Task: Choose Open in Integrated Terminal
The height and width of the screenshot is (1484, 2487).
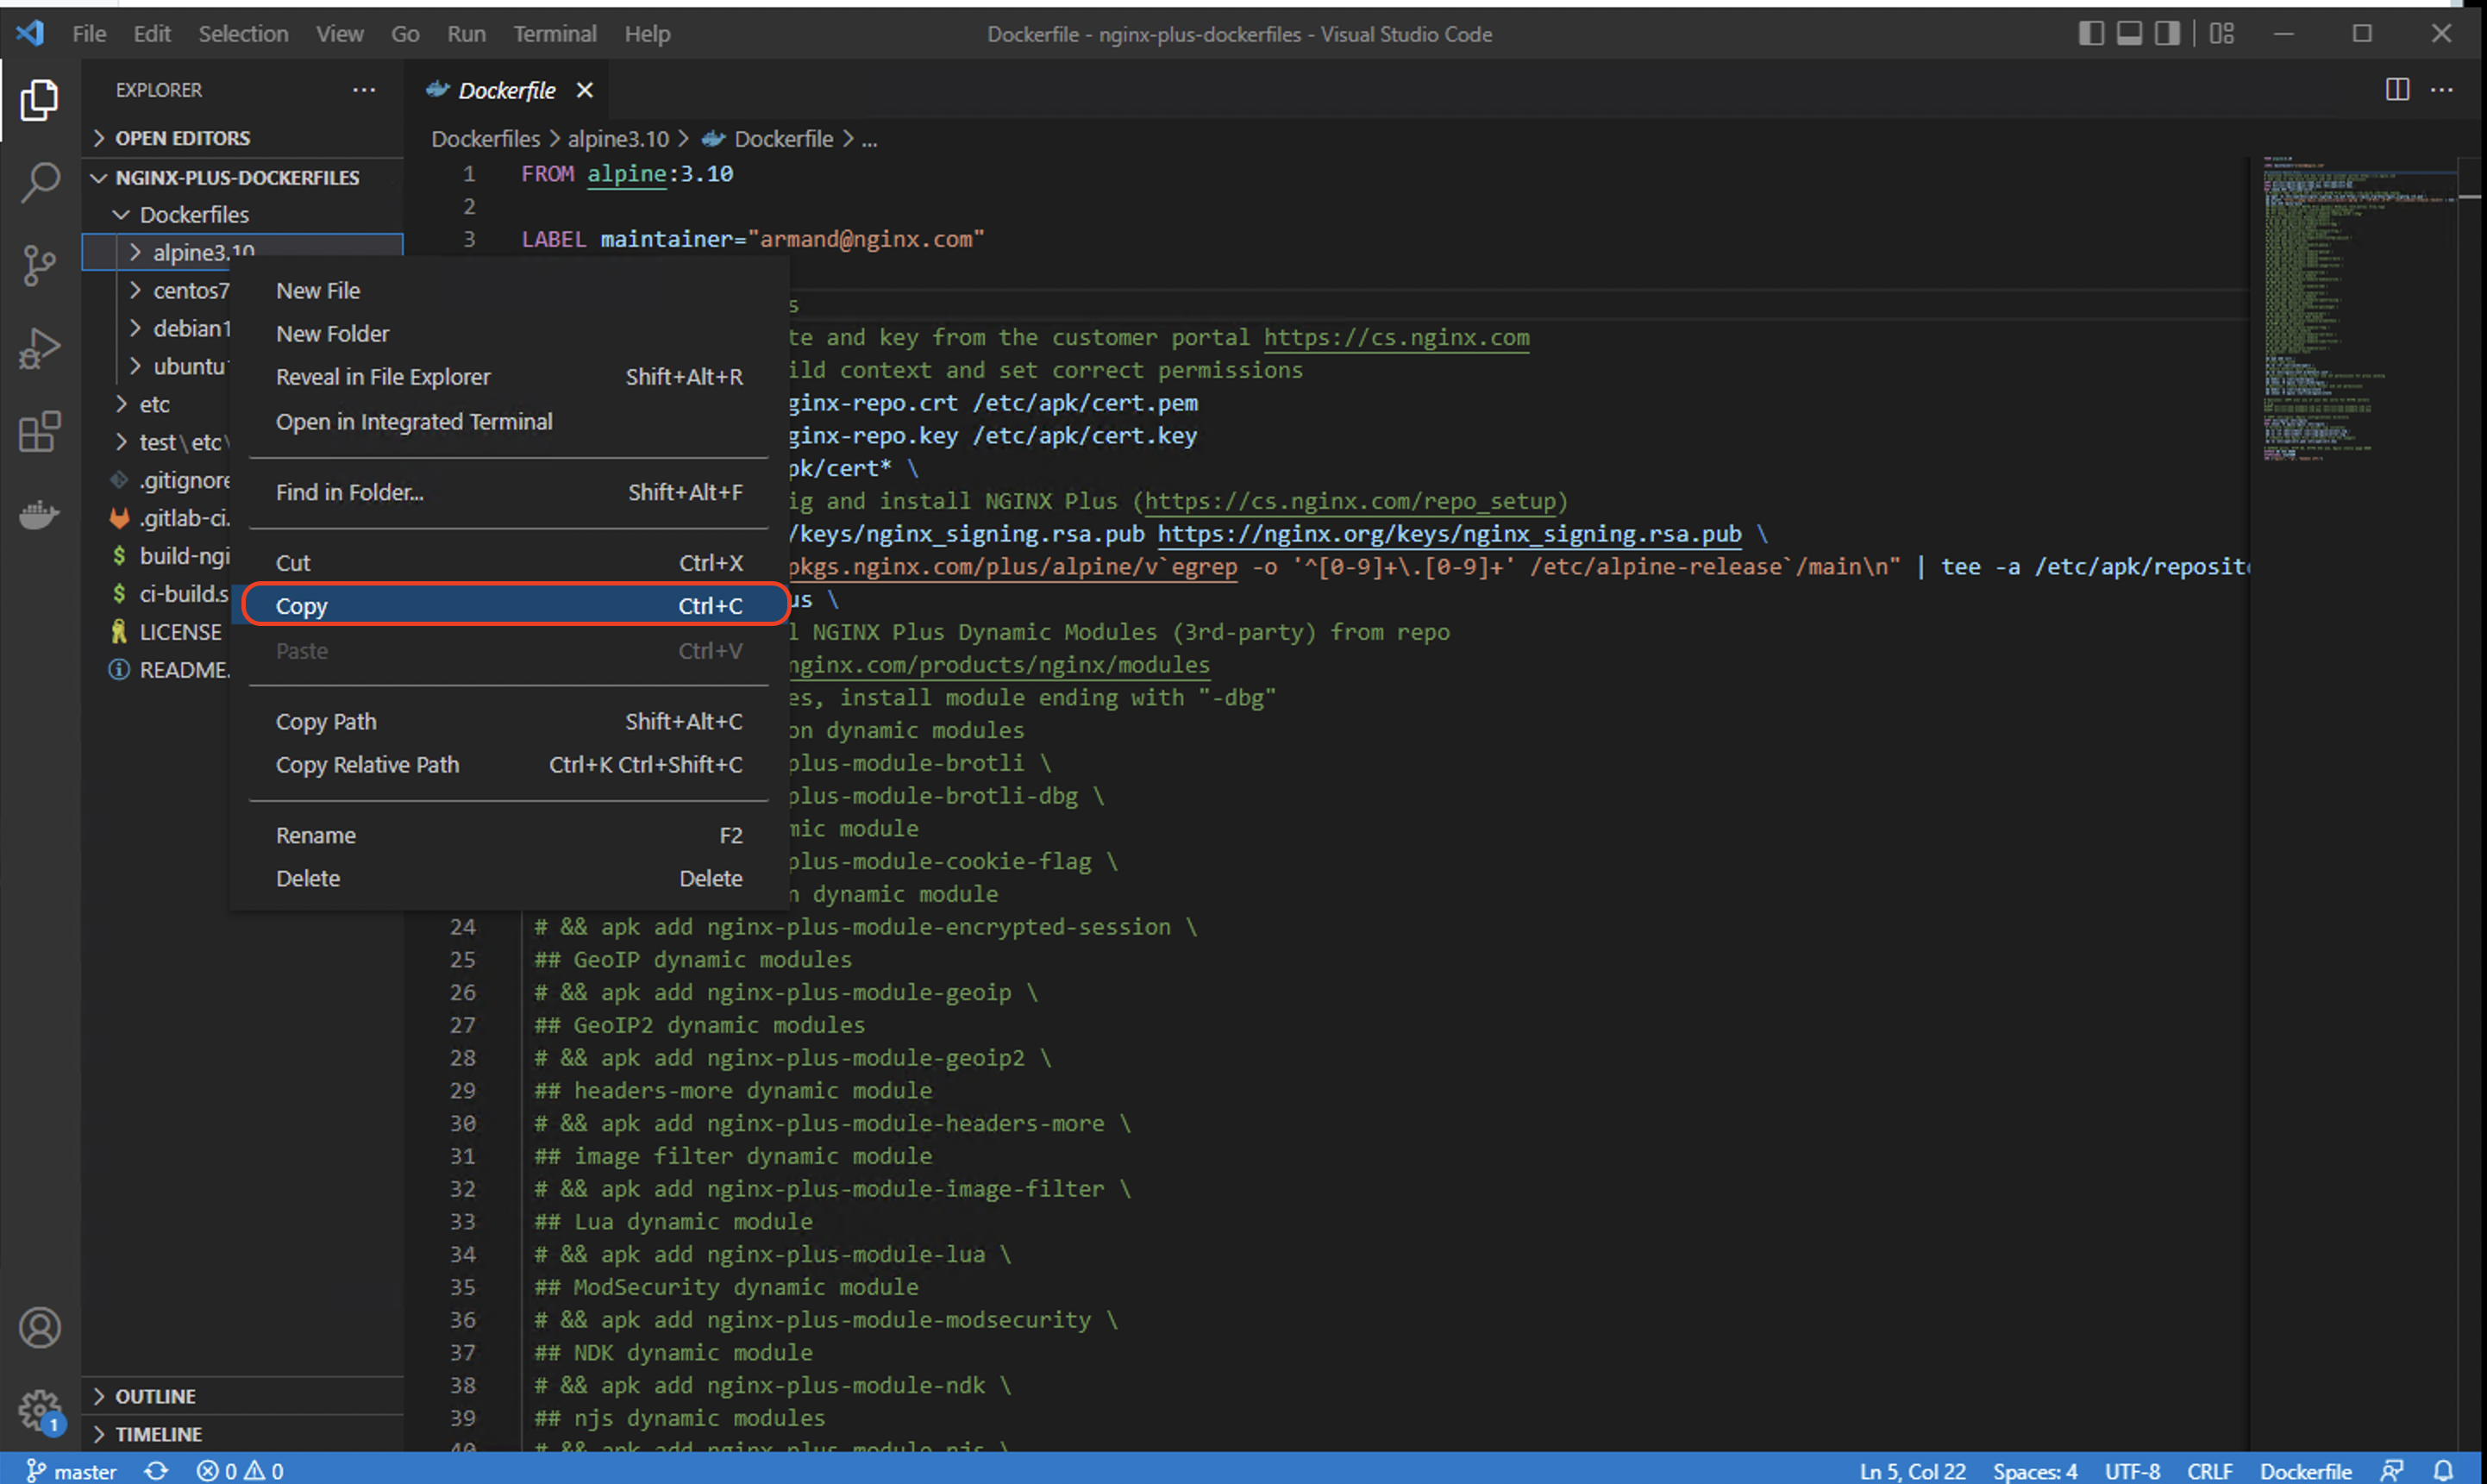Action: click(x=509, y=422)
